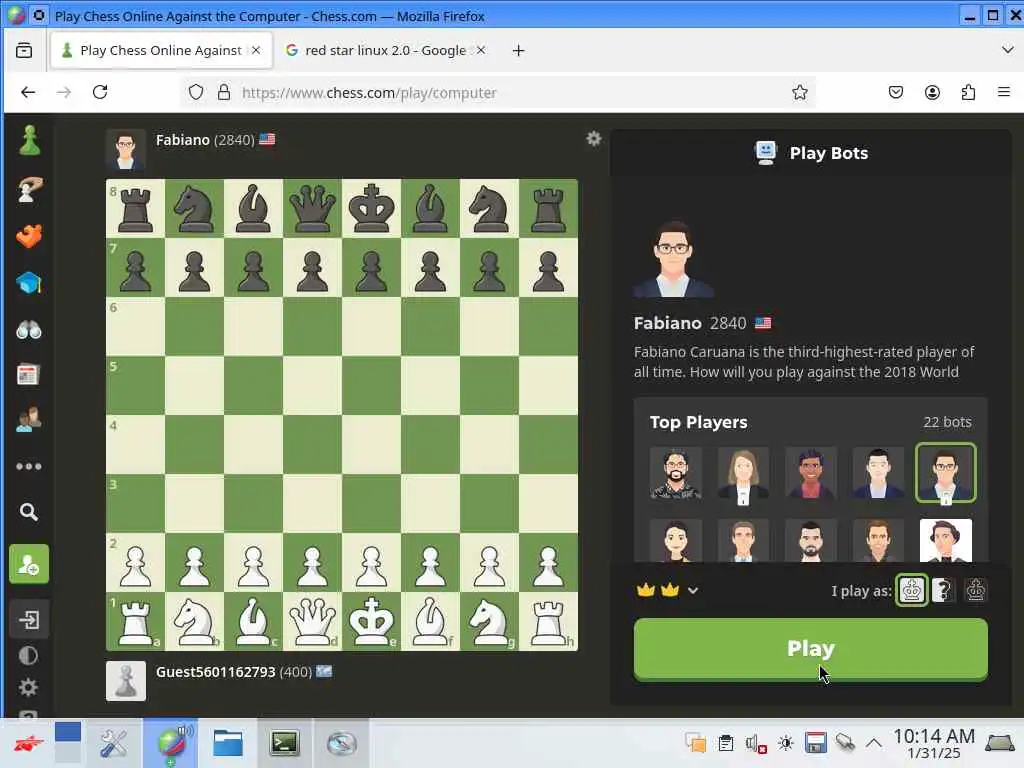Open the Watch binoculars icon

tap(29, 330)
